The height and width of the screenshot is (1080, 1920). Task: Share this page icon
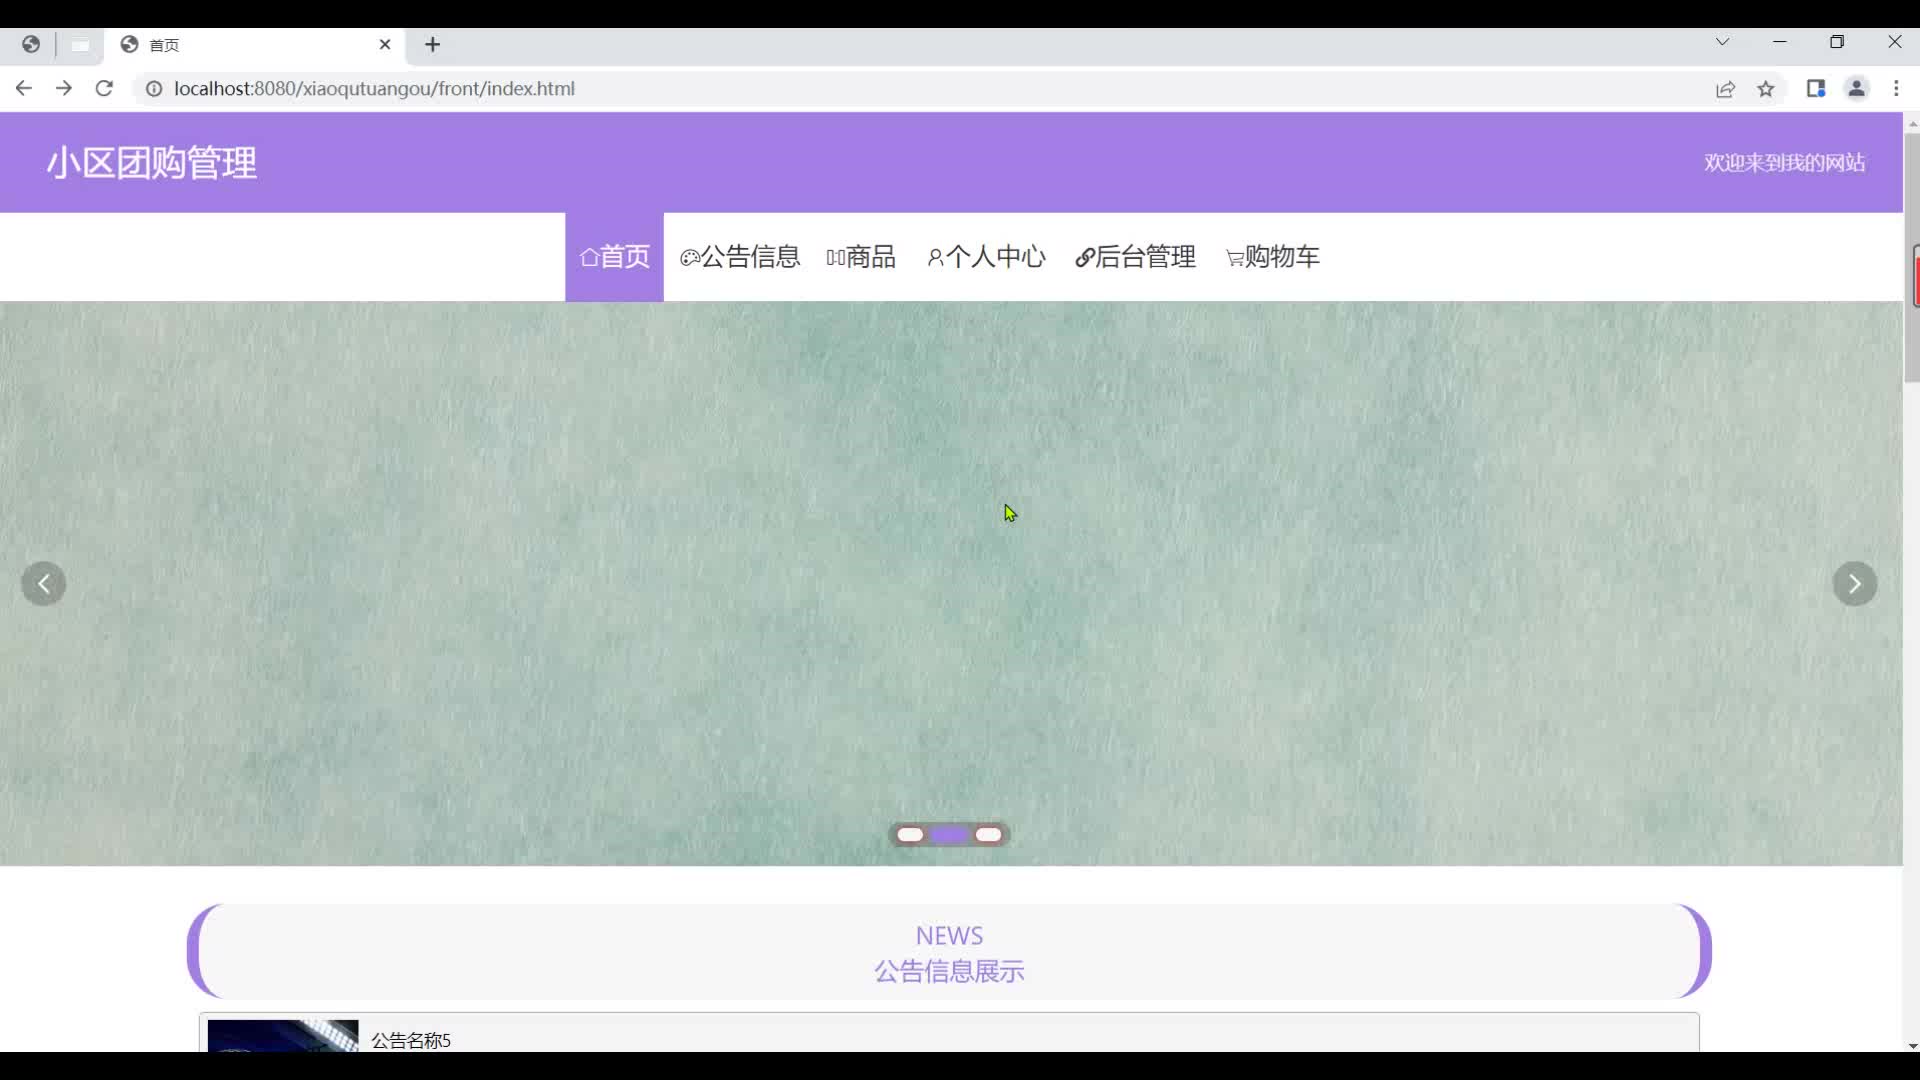pos(1726,89)
